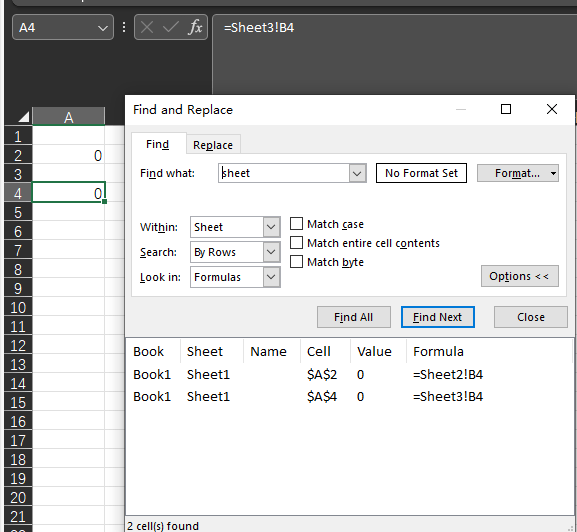
Task: Maximize the Find and Replace dialog
Action: [506, 109]
